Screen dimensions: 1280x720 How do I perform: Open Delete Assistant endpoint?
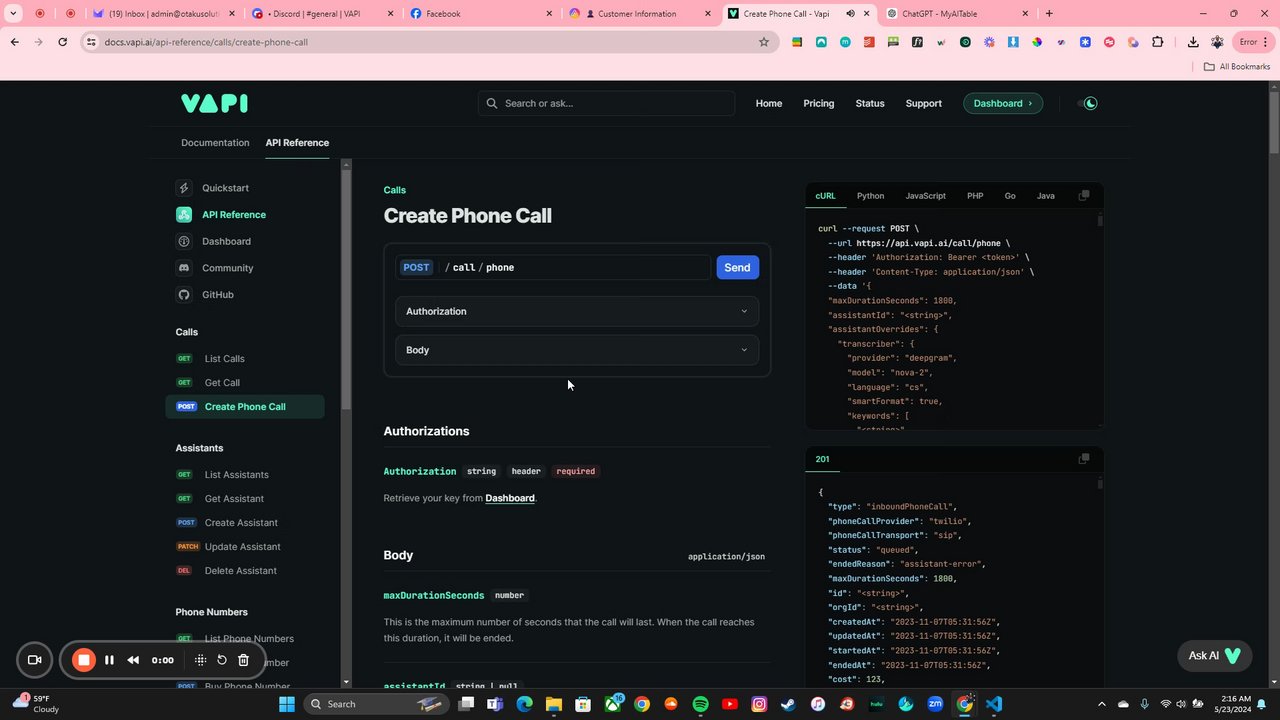[x=245, y=571]
